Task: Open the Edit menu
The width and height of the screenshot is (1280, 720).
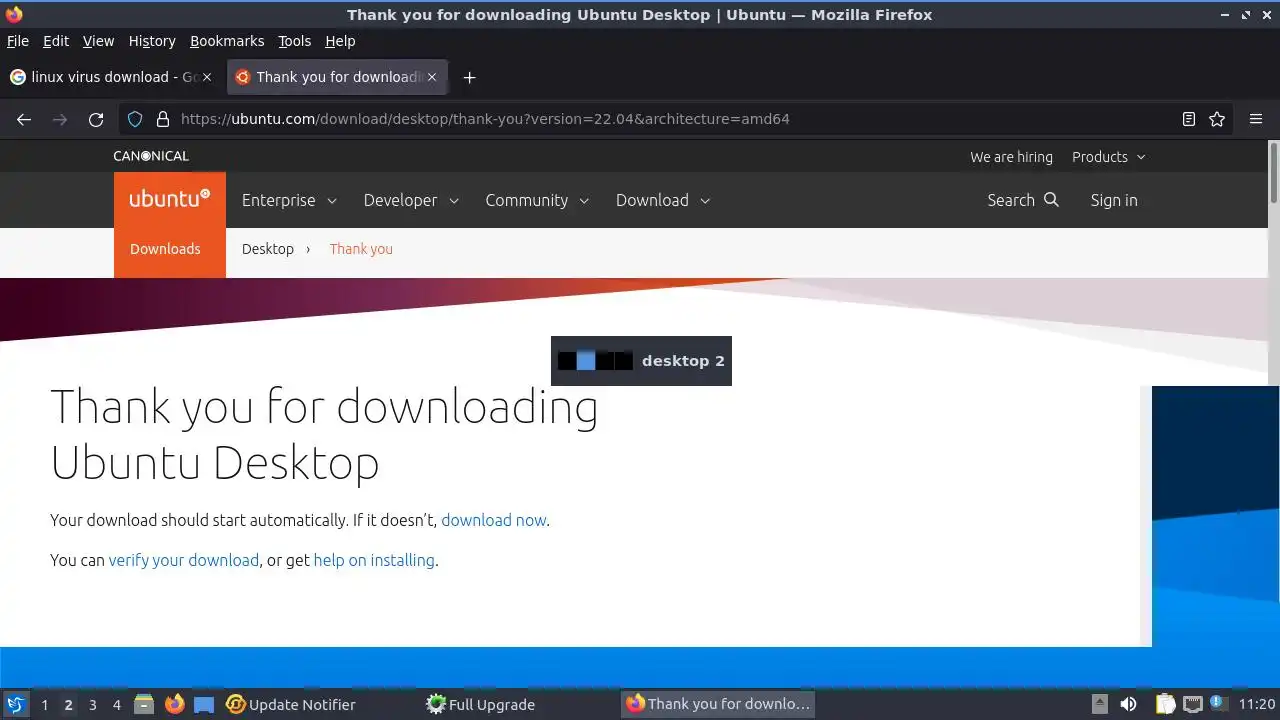Action: click(56, 41)
